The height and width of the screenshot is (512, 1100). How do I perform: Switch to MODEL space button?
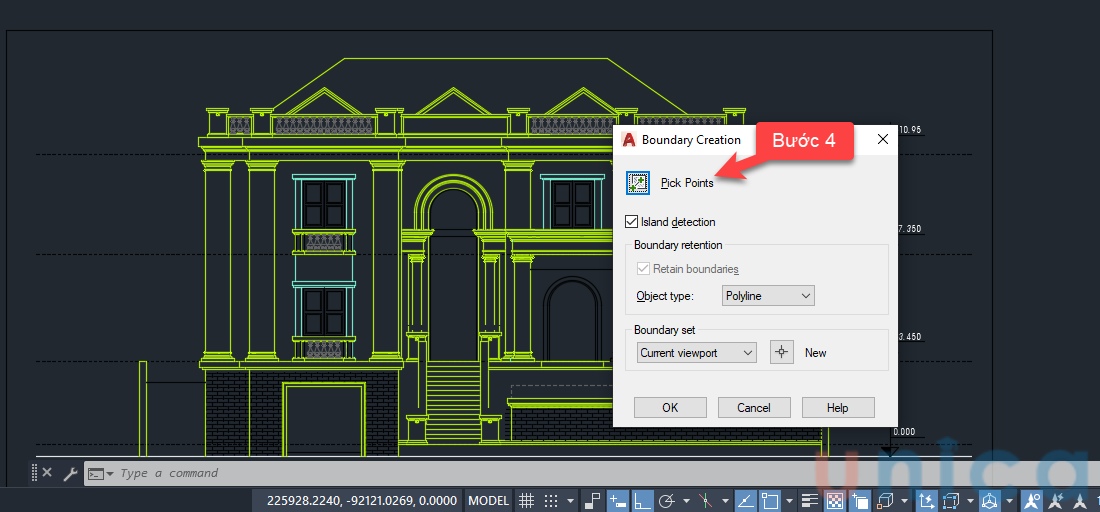[x=489, y=500]
